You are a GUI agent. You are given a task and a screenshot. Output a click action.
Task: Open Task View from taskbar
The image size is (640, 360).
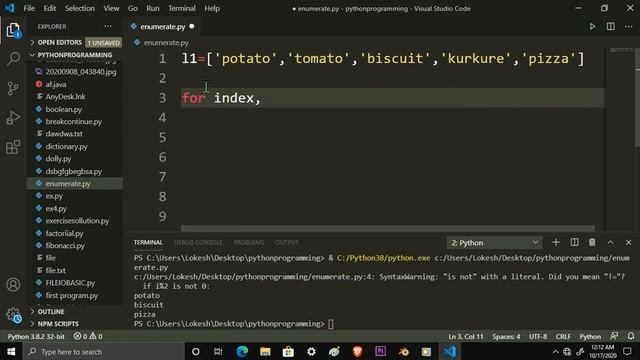(x=218, y=351)
